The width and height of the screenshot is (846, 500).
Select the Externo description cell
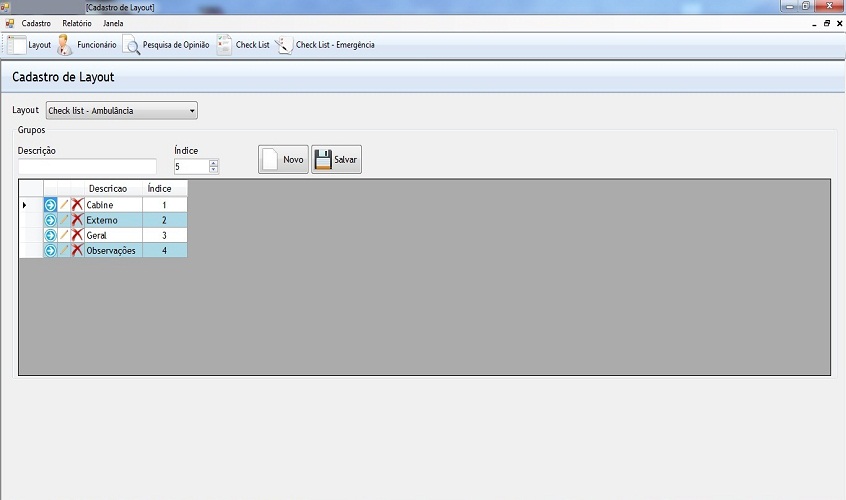click(x=113, y=220)
